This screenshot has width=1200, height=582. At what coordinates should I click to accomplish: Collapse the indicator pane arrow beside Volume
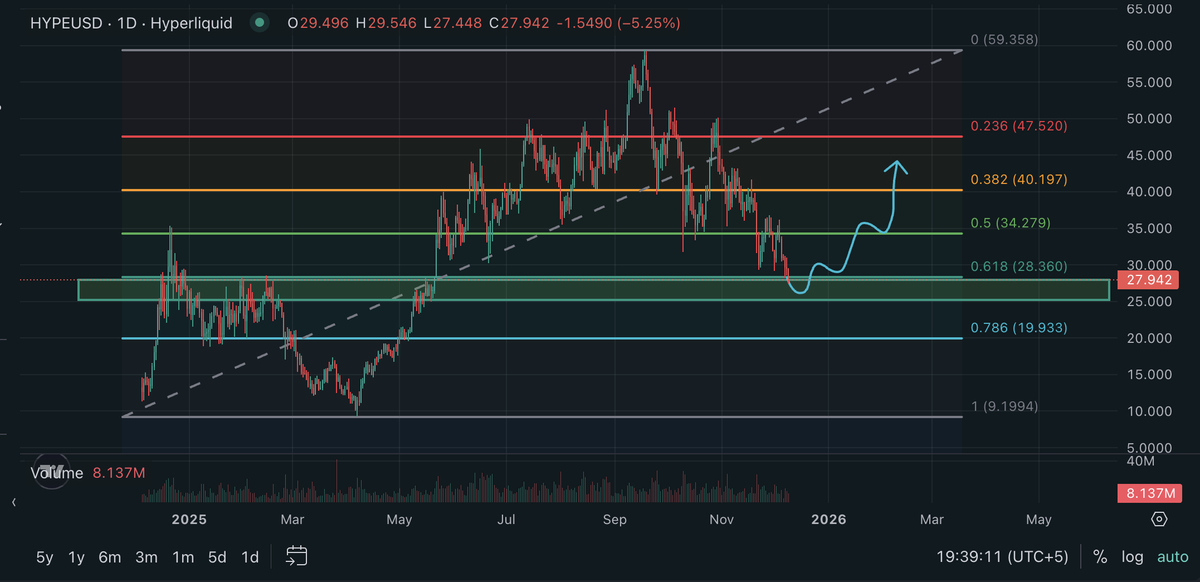pos(14,502)
